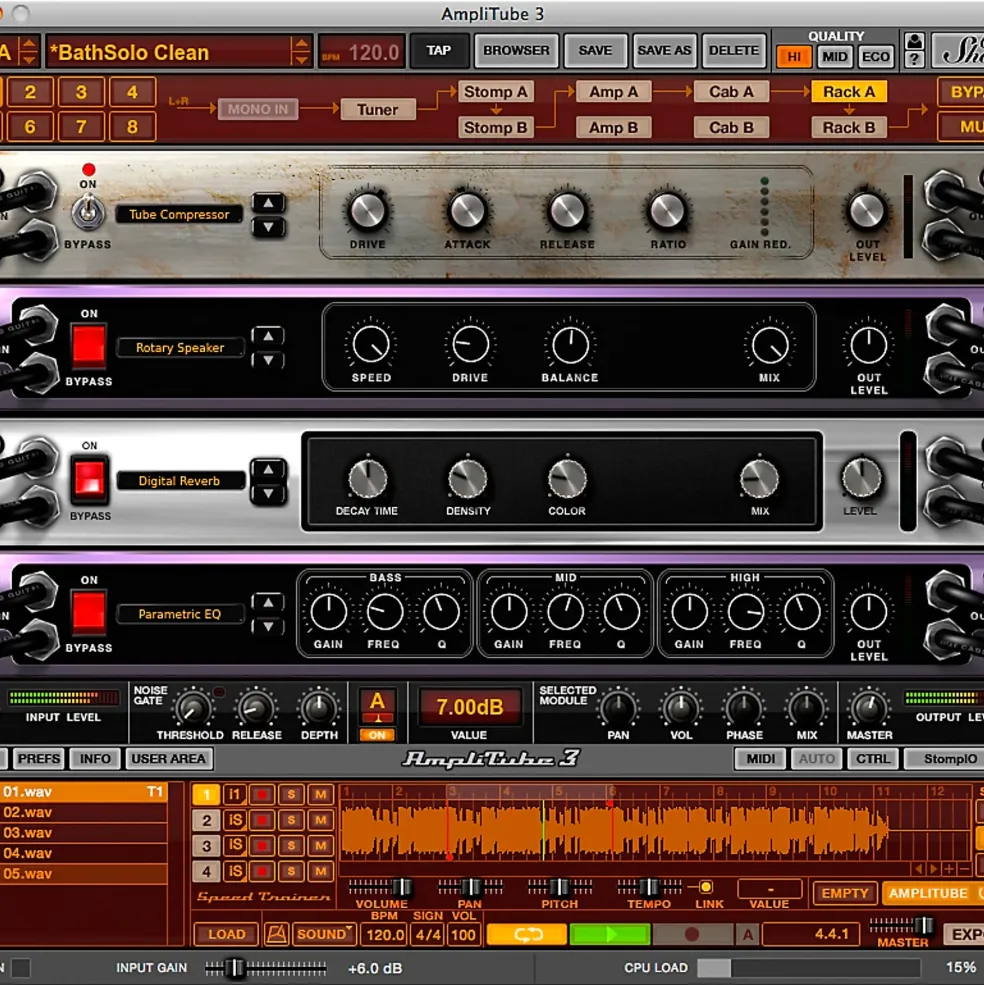
Task: Open help with the question mark icon
Action: coord(915,60)
